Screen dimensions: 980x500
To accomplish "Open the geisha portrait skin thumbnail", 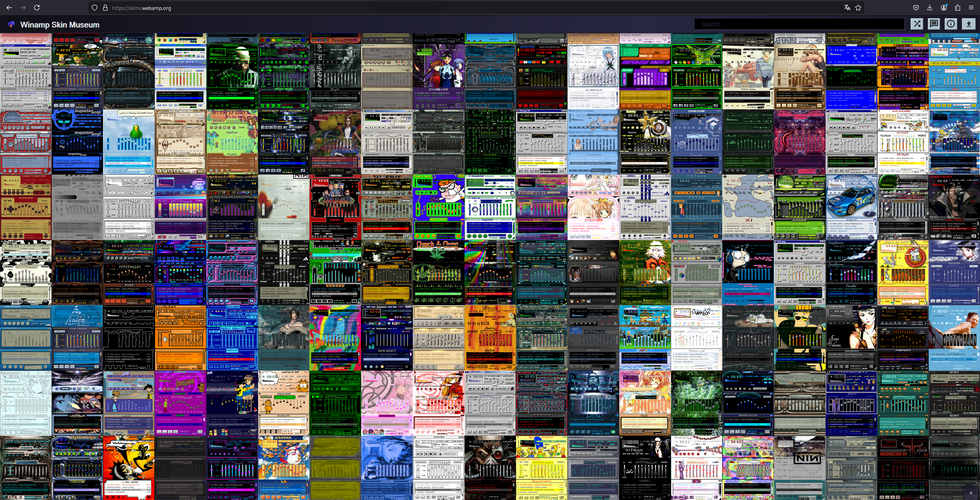I will click(851, 338).
